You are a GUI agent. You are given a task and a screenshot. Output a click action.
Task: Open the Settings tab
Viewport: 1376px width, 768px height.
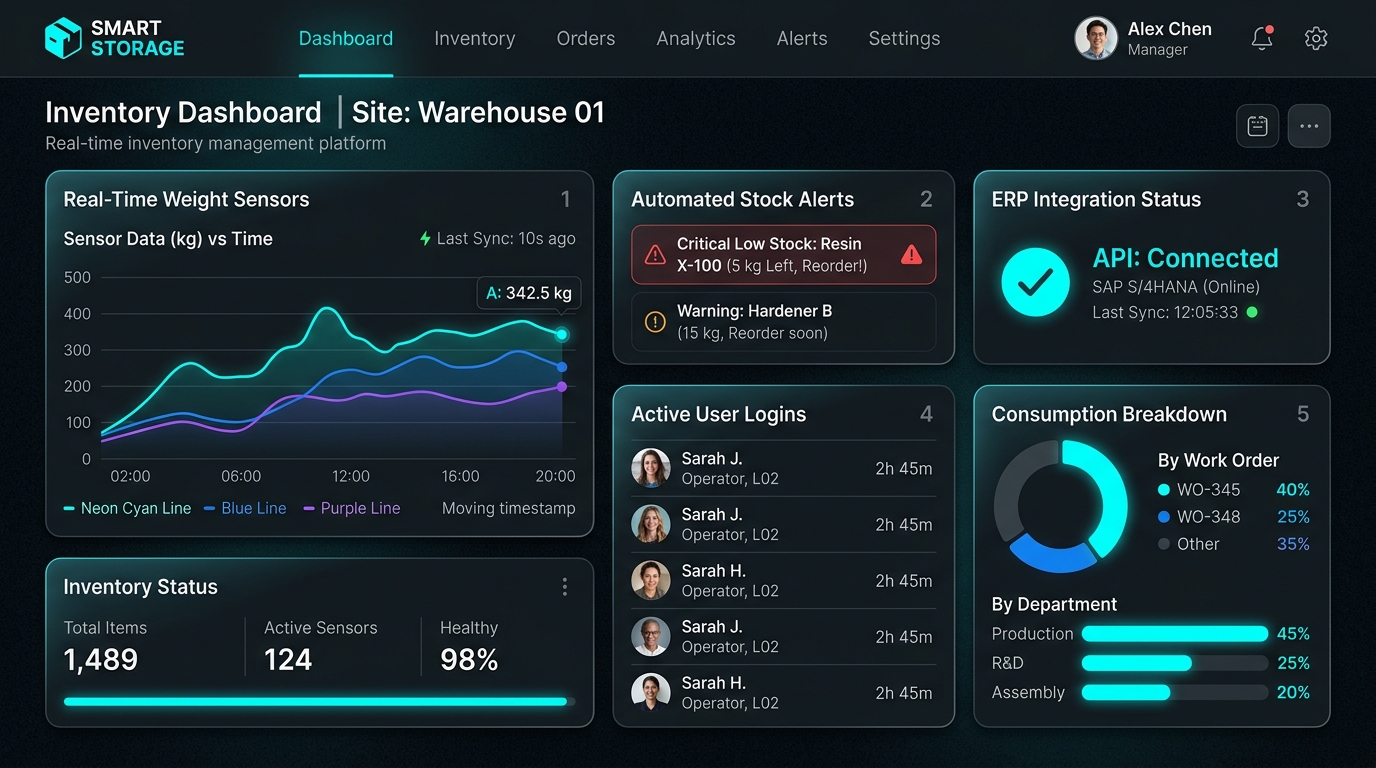tap(904, 39)
